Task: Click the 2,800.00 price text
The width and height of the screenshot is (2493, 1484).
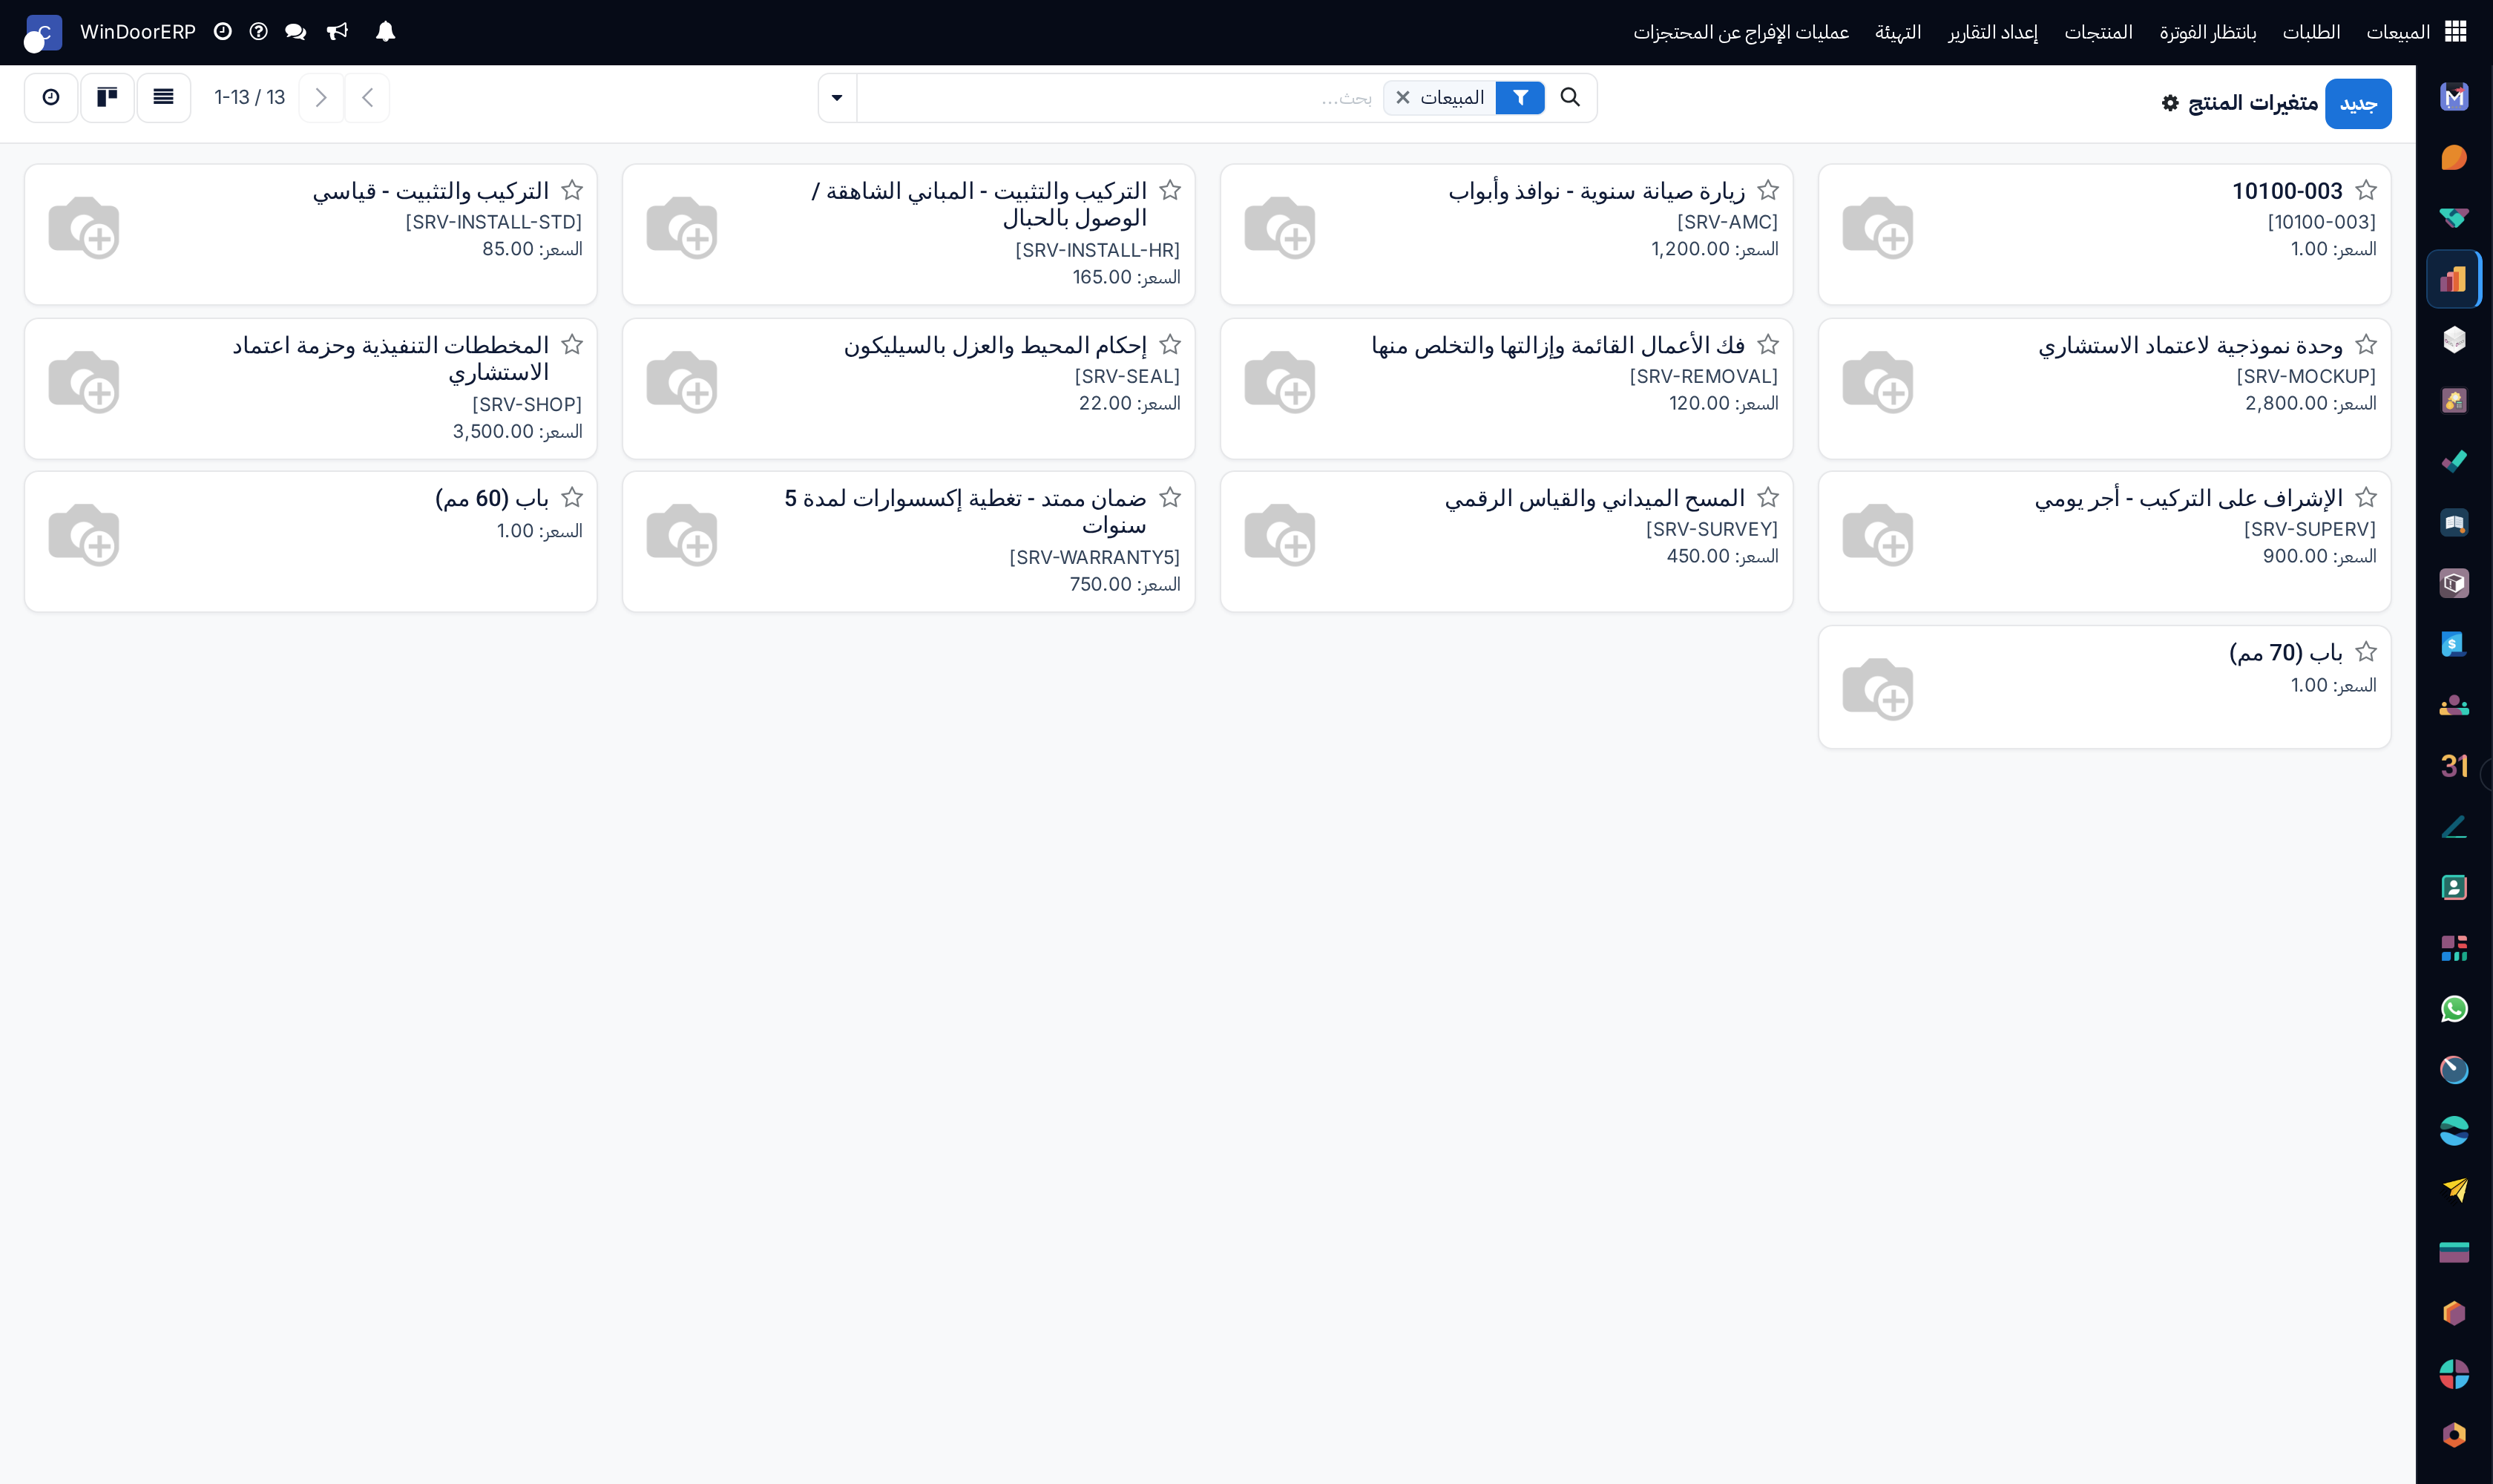Action: tap(2286, 403)
